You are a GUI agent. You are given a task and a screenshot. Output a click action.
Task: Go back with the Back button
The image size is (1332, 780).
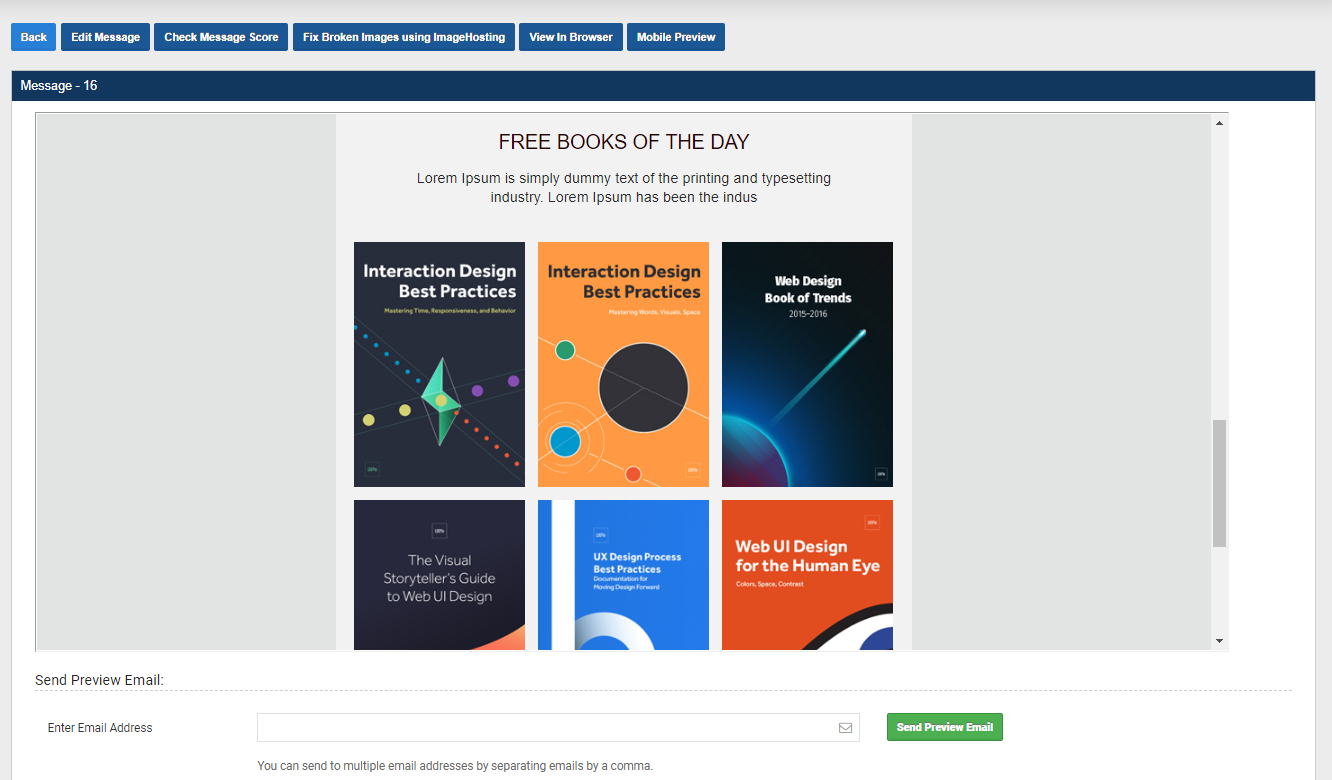[34, 37]
